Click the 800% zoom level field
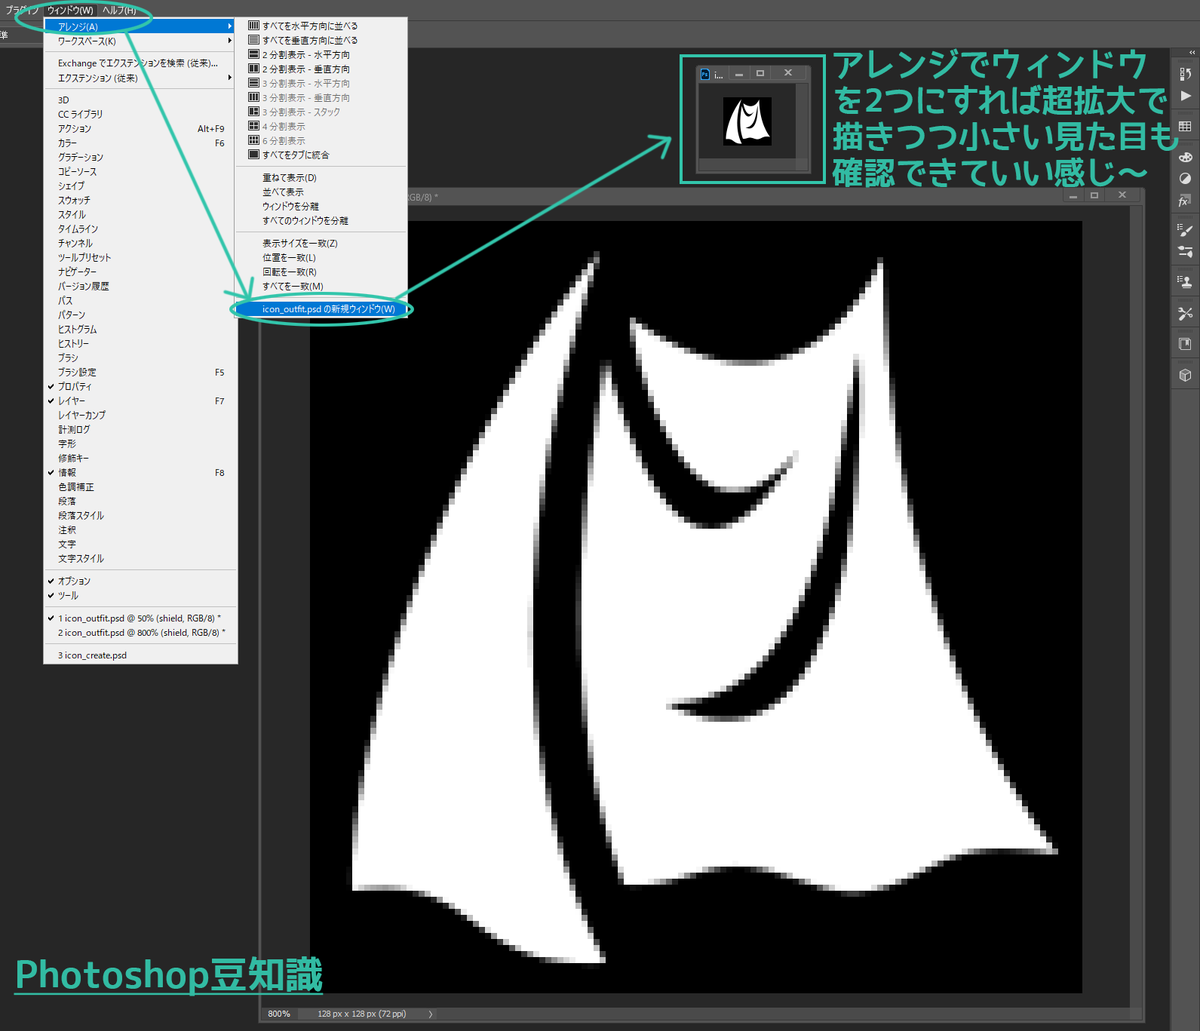The height and width of the screenshot is (1031, 1200). pyautogui.click(x=278, y=1013)
